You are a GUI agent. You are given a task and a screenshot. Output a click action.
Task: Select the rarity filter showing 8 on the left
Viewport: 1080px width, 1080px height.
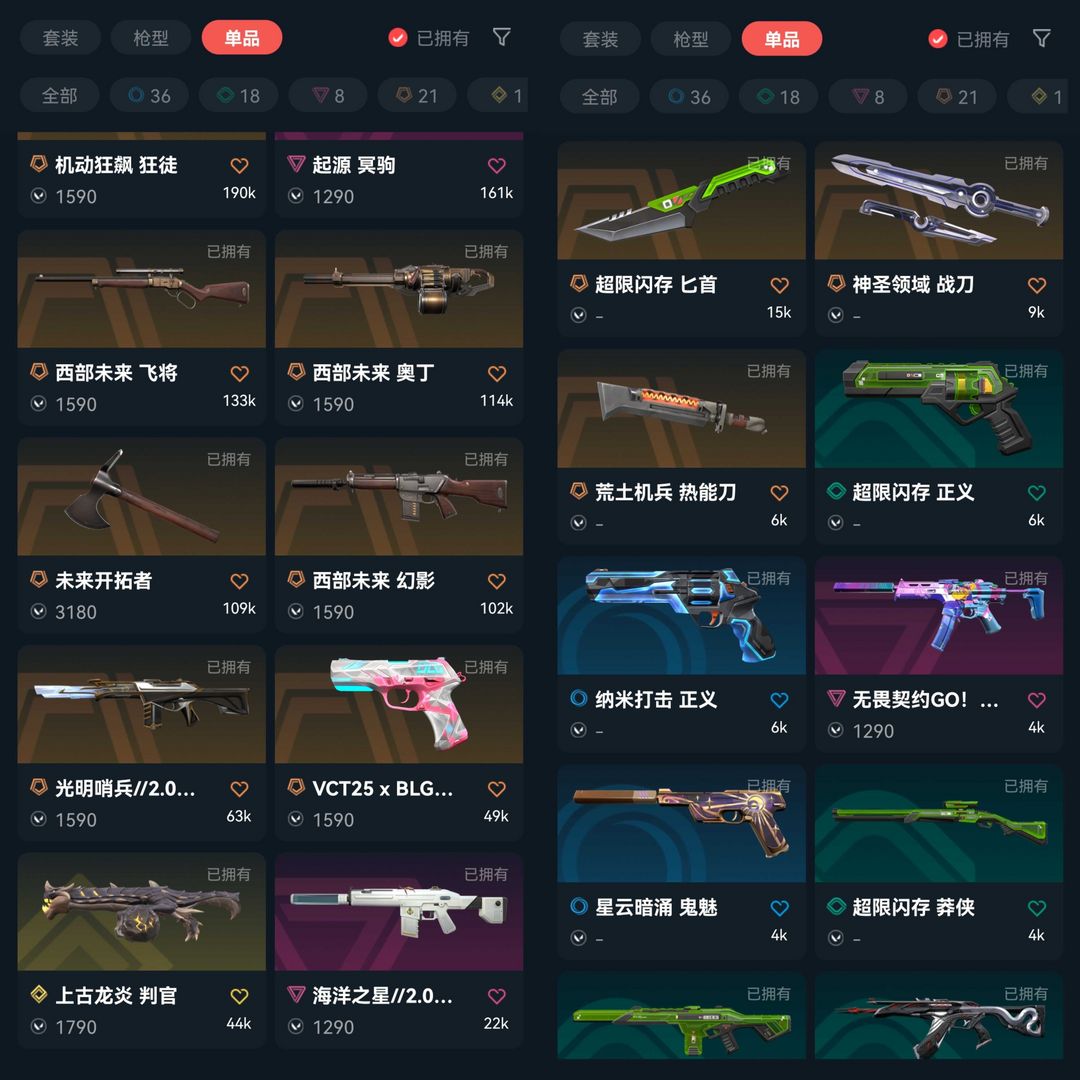click(x=328, y=95)
